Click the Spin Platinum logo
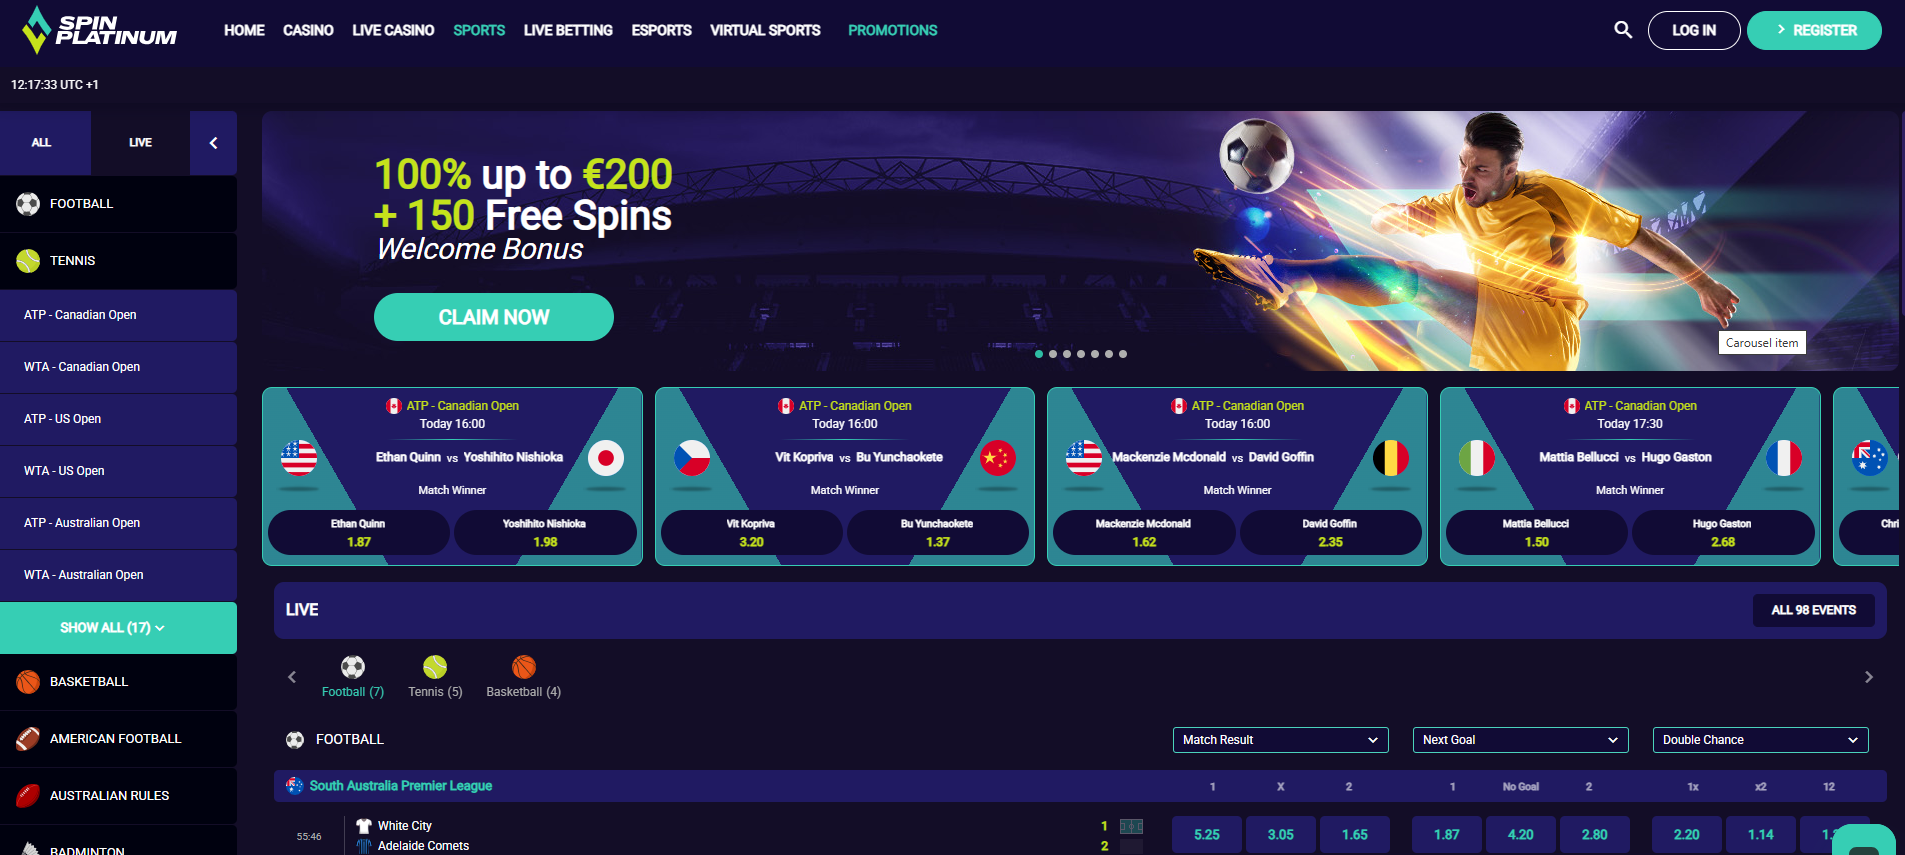 [99, 30]
